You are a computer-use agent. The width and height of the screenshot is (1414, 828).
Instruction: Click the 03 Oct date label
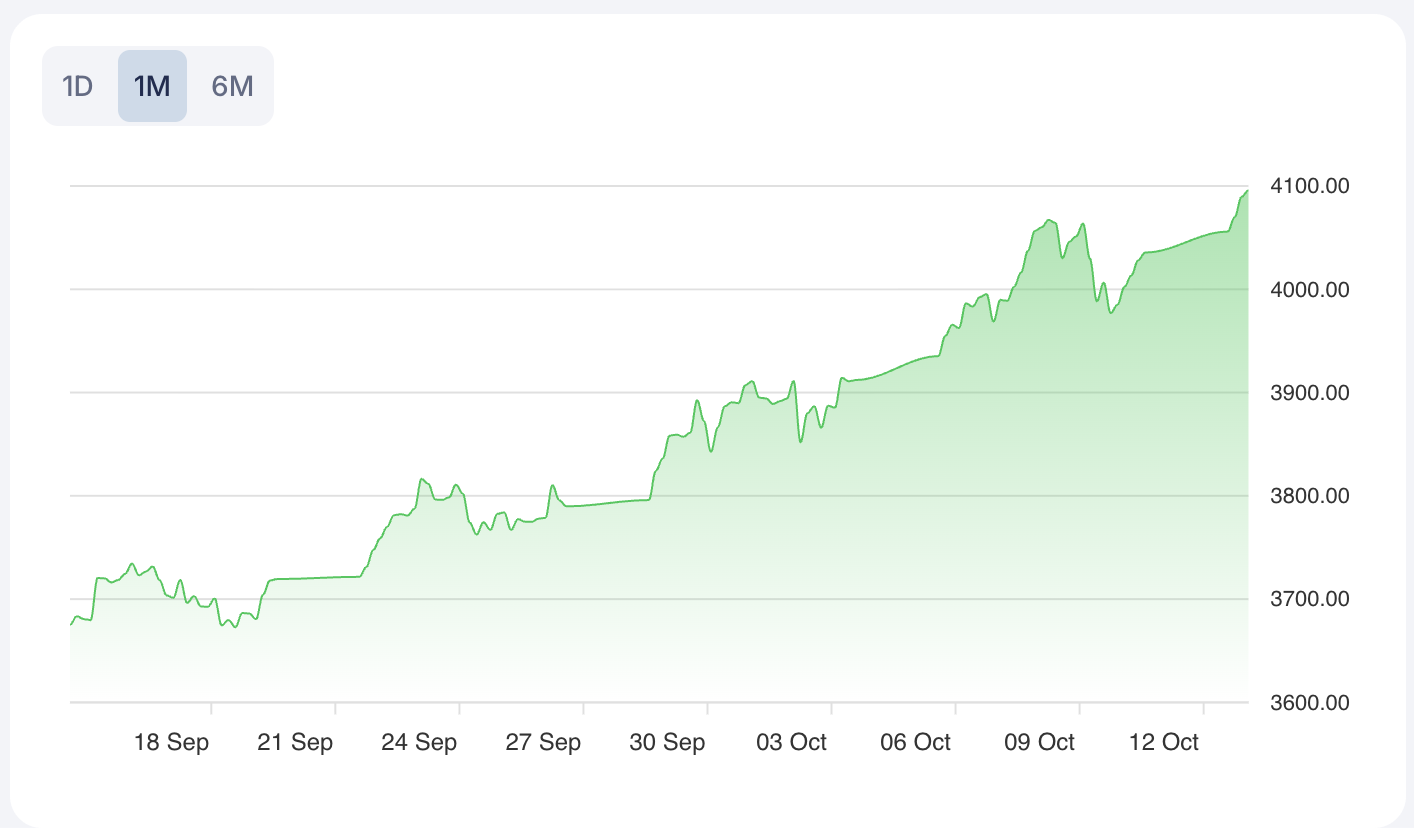tap(791, 742)
